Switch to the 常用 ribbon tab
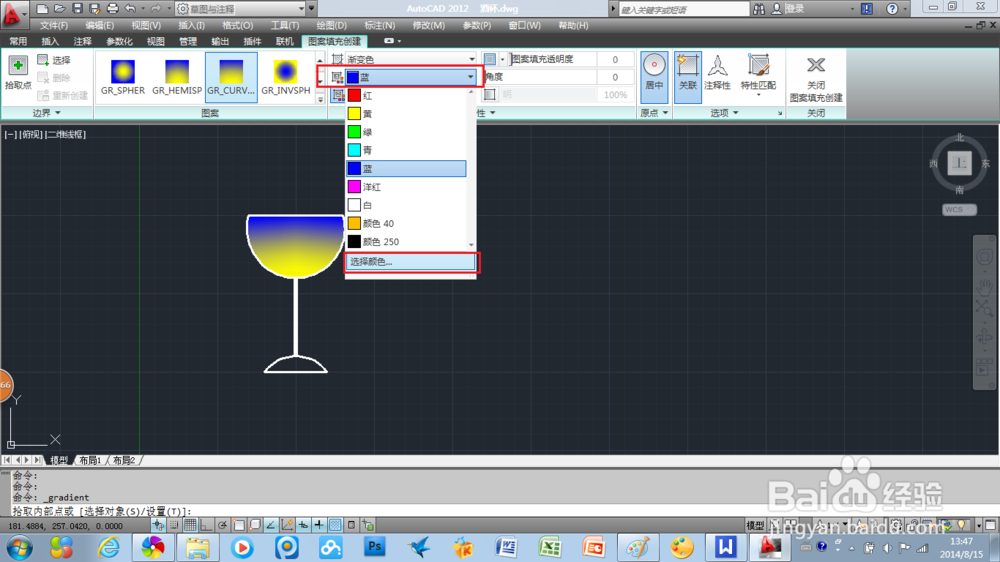The height and width of the screenshot is (562, 1000). tap(18, 41)
